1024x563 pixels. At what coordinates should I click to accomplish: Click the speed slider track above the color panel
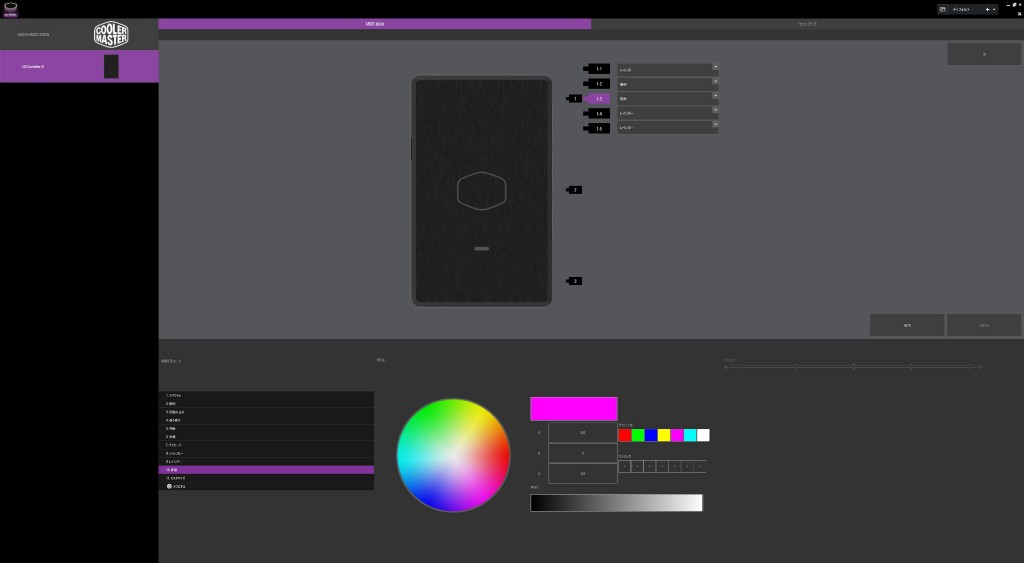(x=853, y=367)
